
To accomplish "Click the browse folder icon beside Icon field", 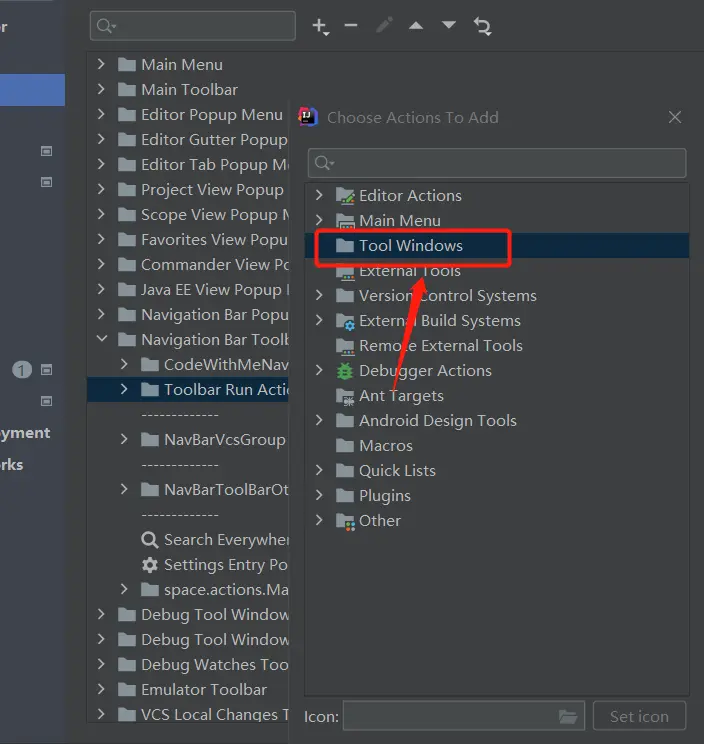I will [x=568, y=716].
